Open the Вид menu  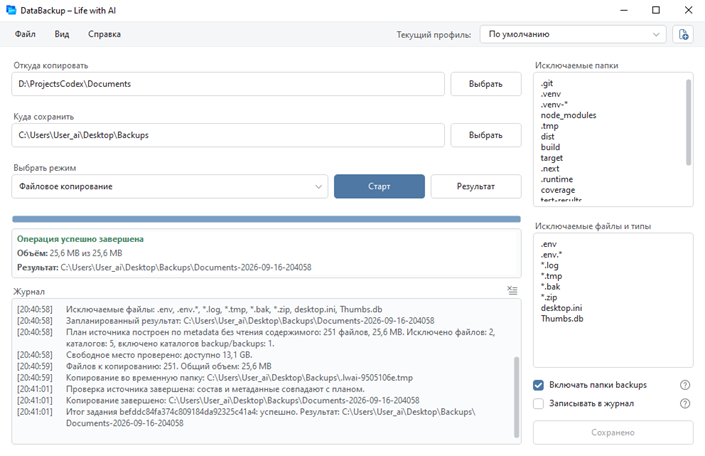[62, 34]
